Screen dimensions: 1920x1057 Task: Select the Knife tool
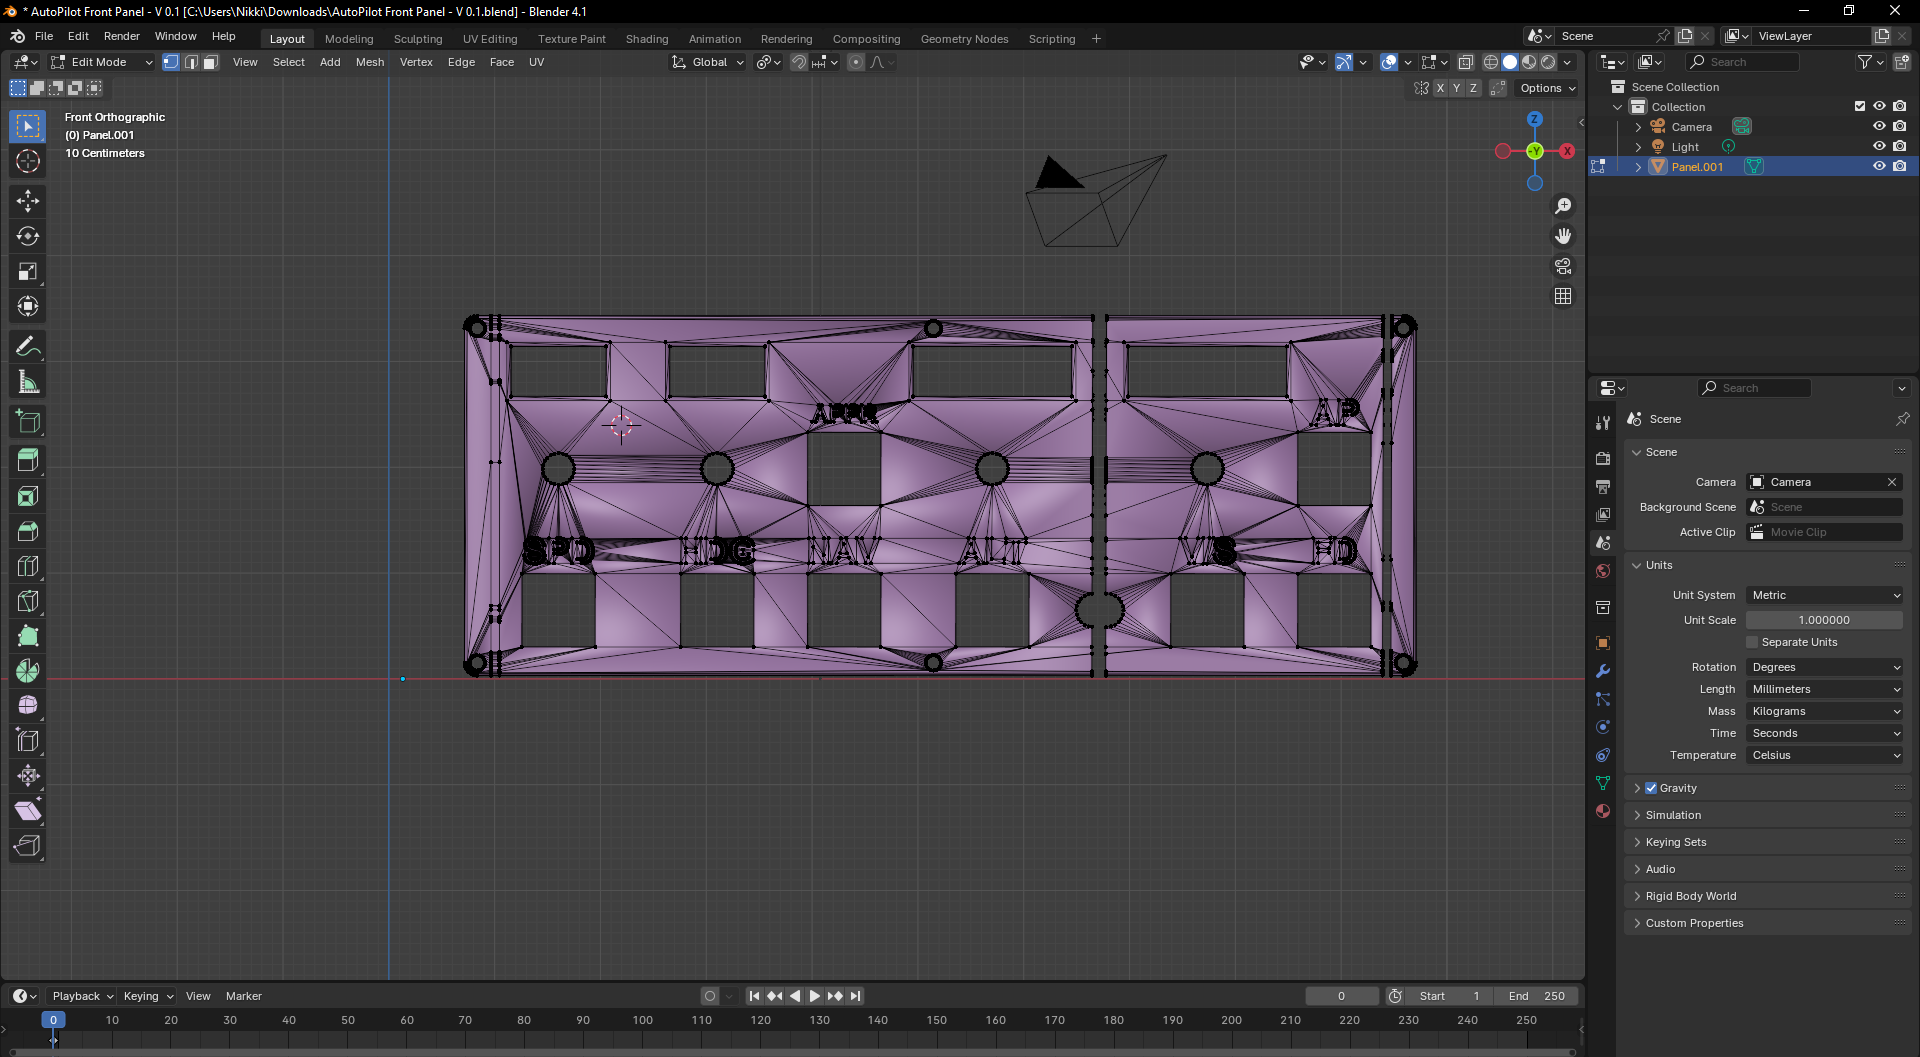28,601
